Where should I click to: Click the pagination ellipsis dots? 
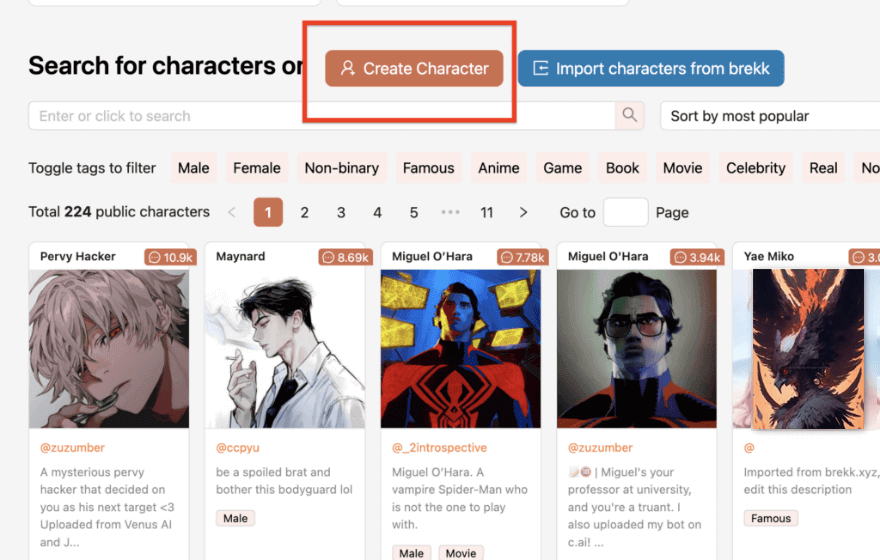pyautogui.click(x=451, y=212)
